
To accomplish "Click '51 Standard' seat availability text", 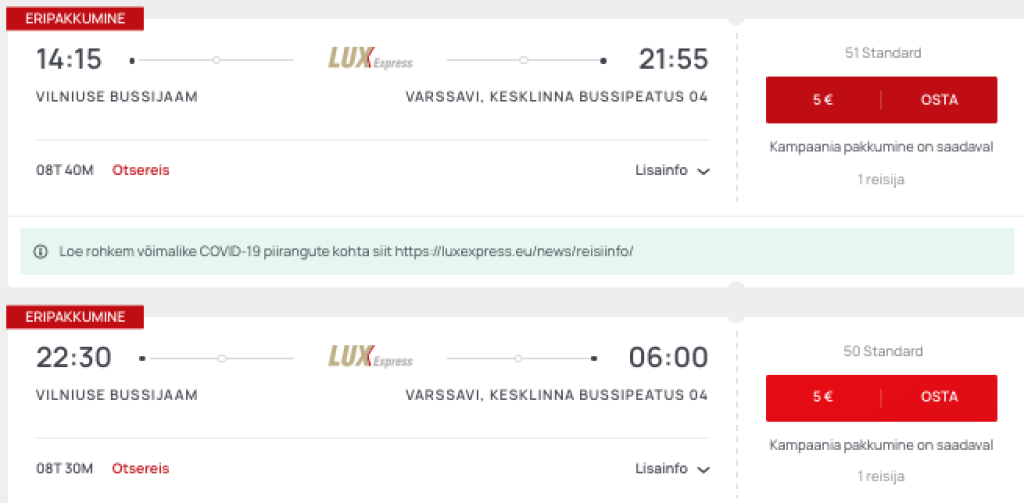I will click(x=881, y=53).
